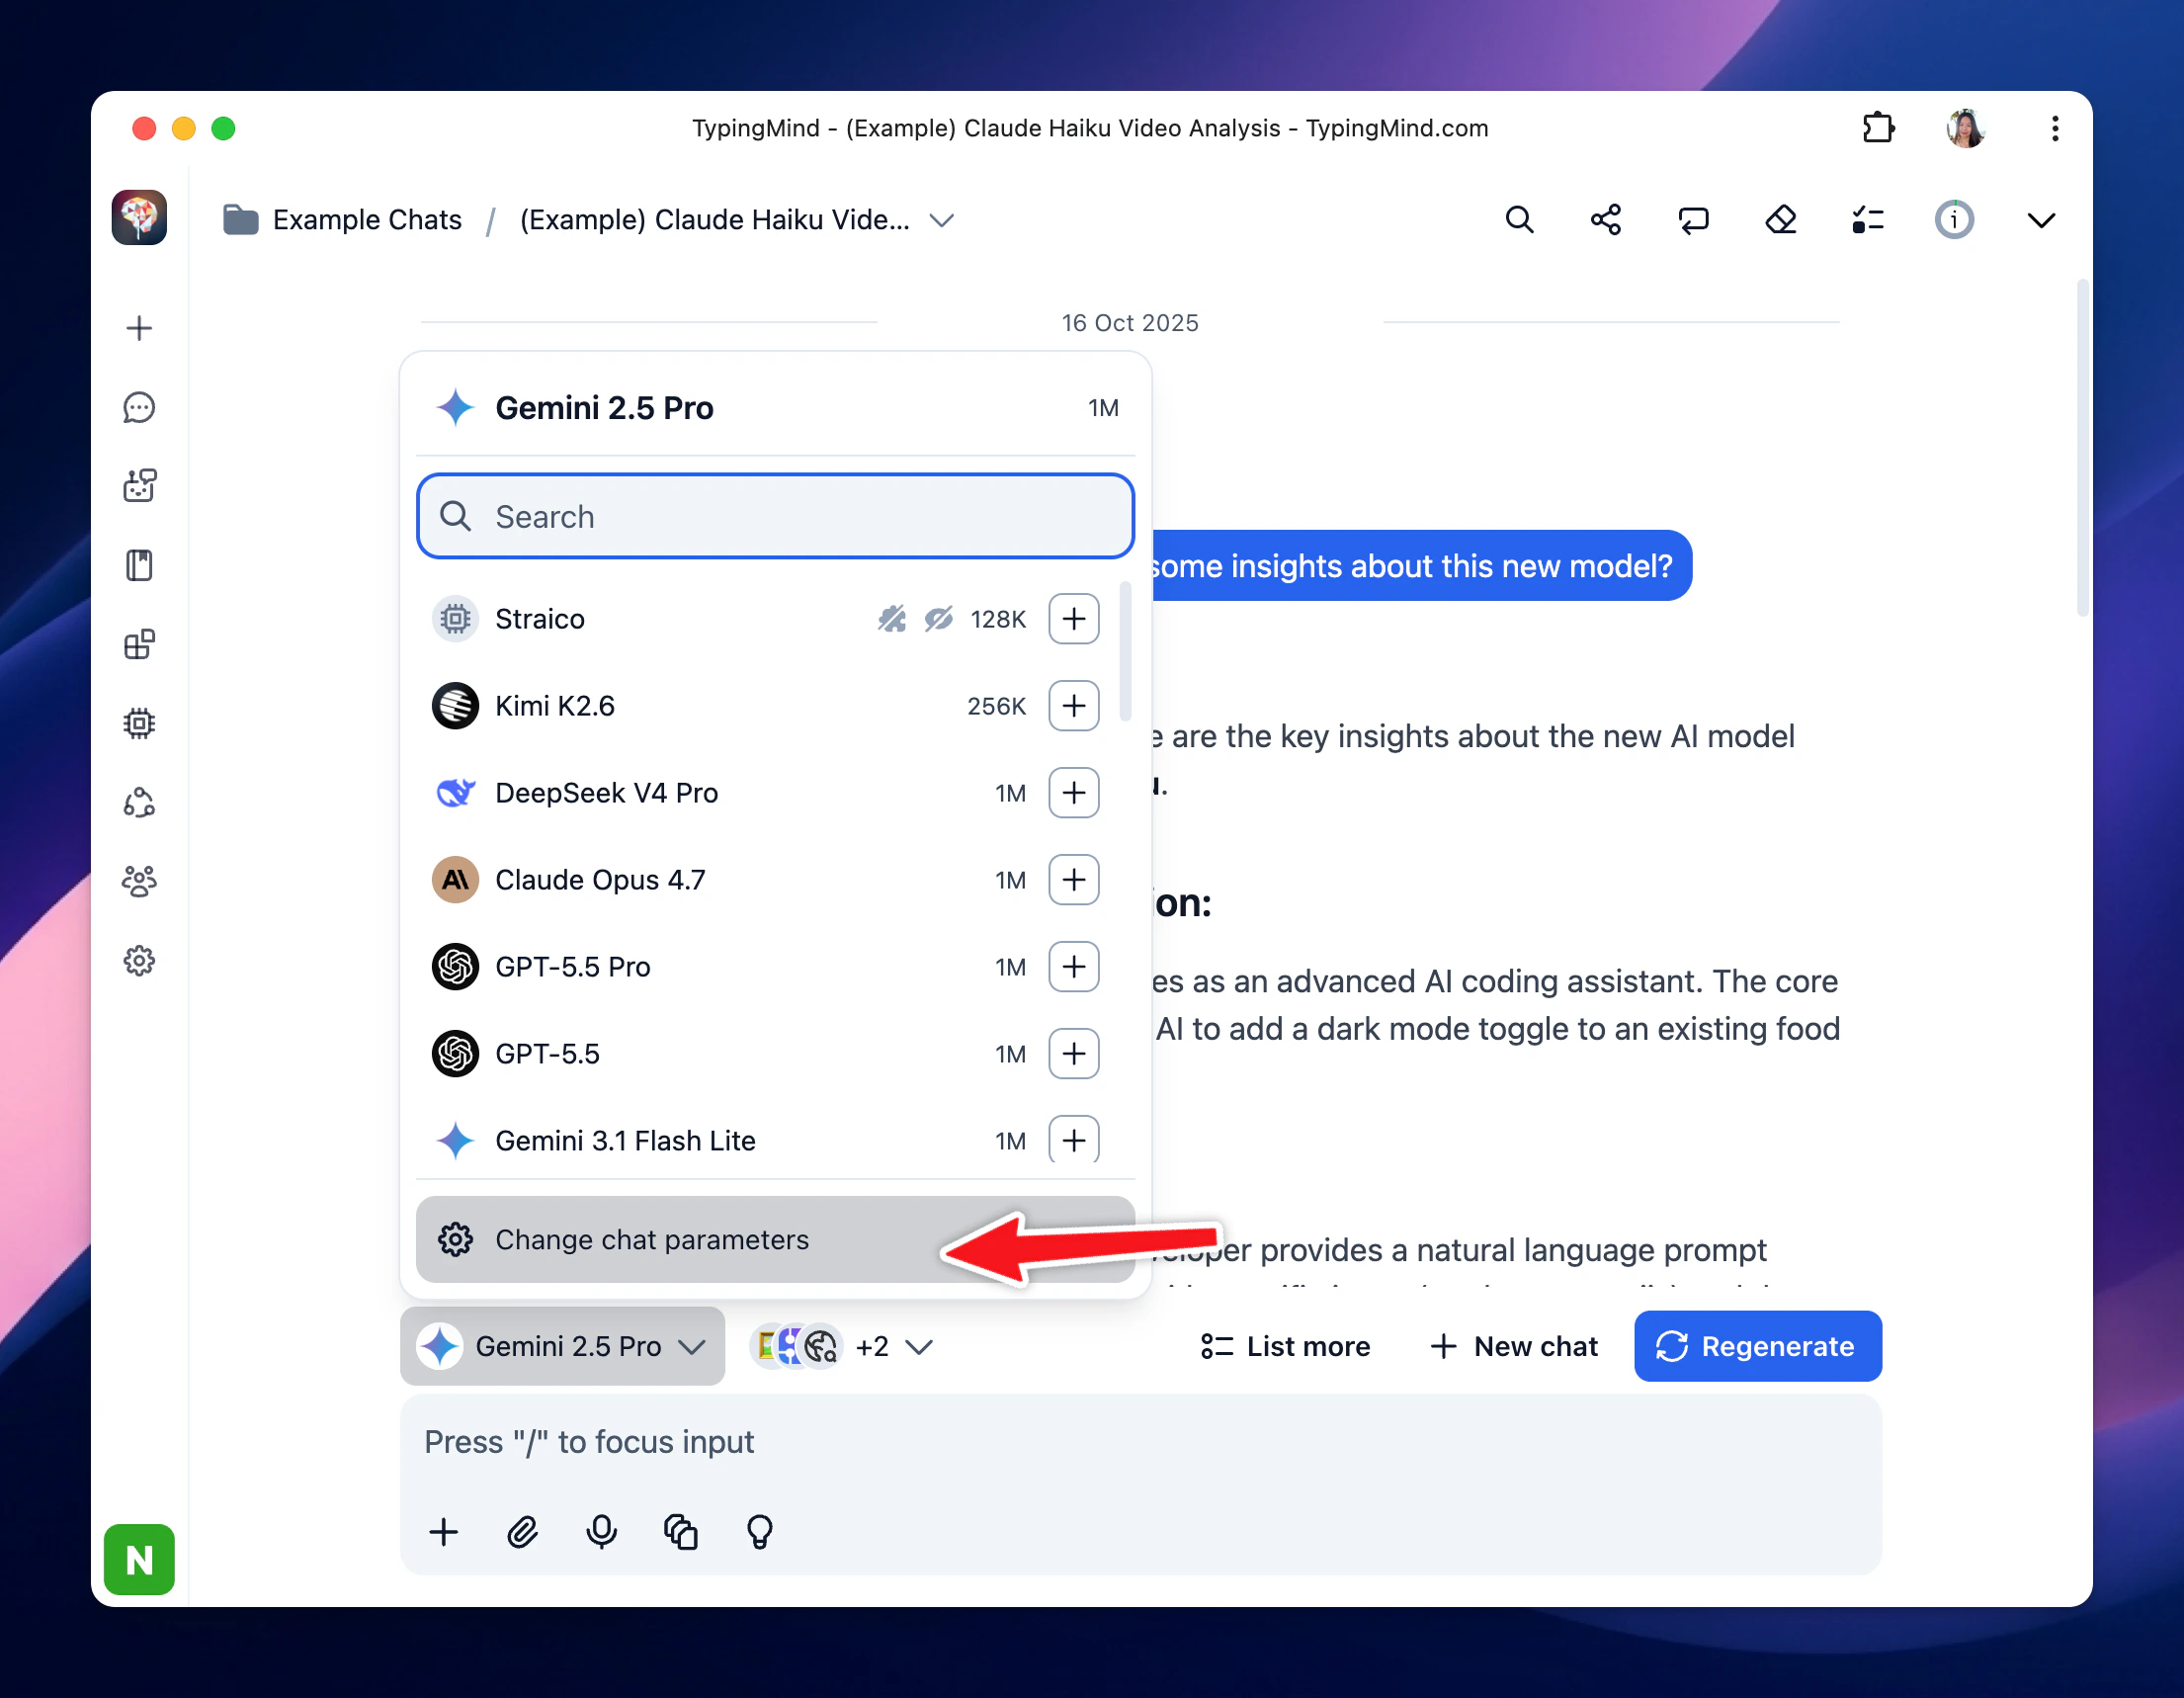The width and height of the screenshot is (2184, 1698).
Task: Open the Plugins blocks icon in sidebar
Action: tap(139, 644)
